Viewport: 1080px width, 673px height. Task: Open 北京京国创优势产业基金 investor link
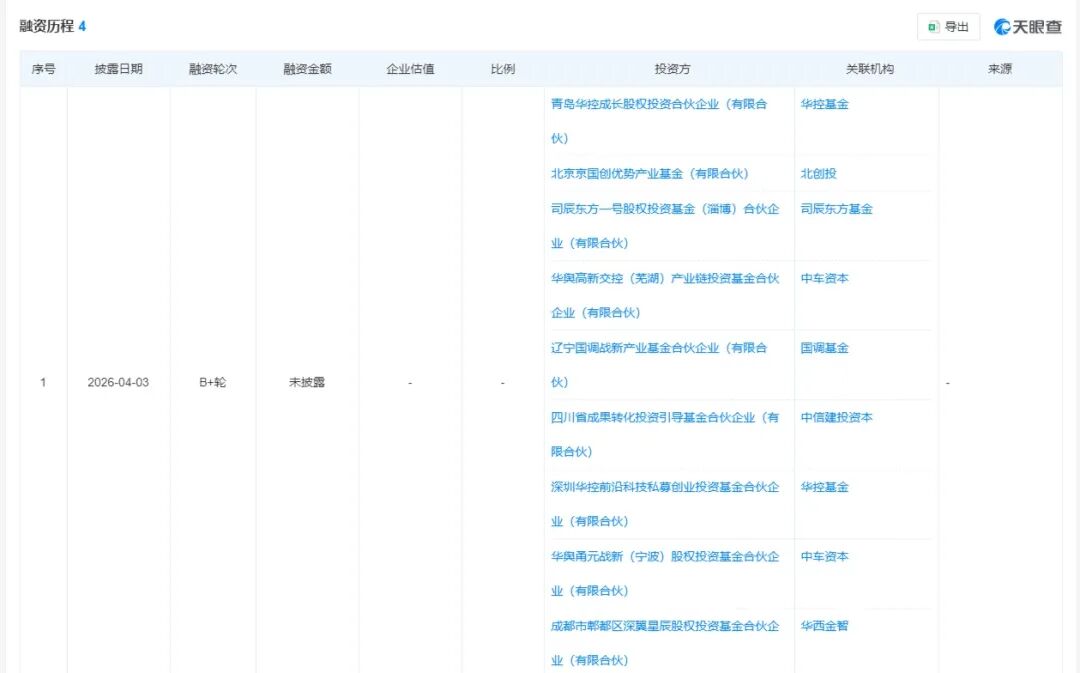(x=649, y=174)
